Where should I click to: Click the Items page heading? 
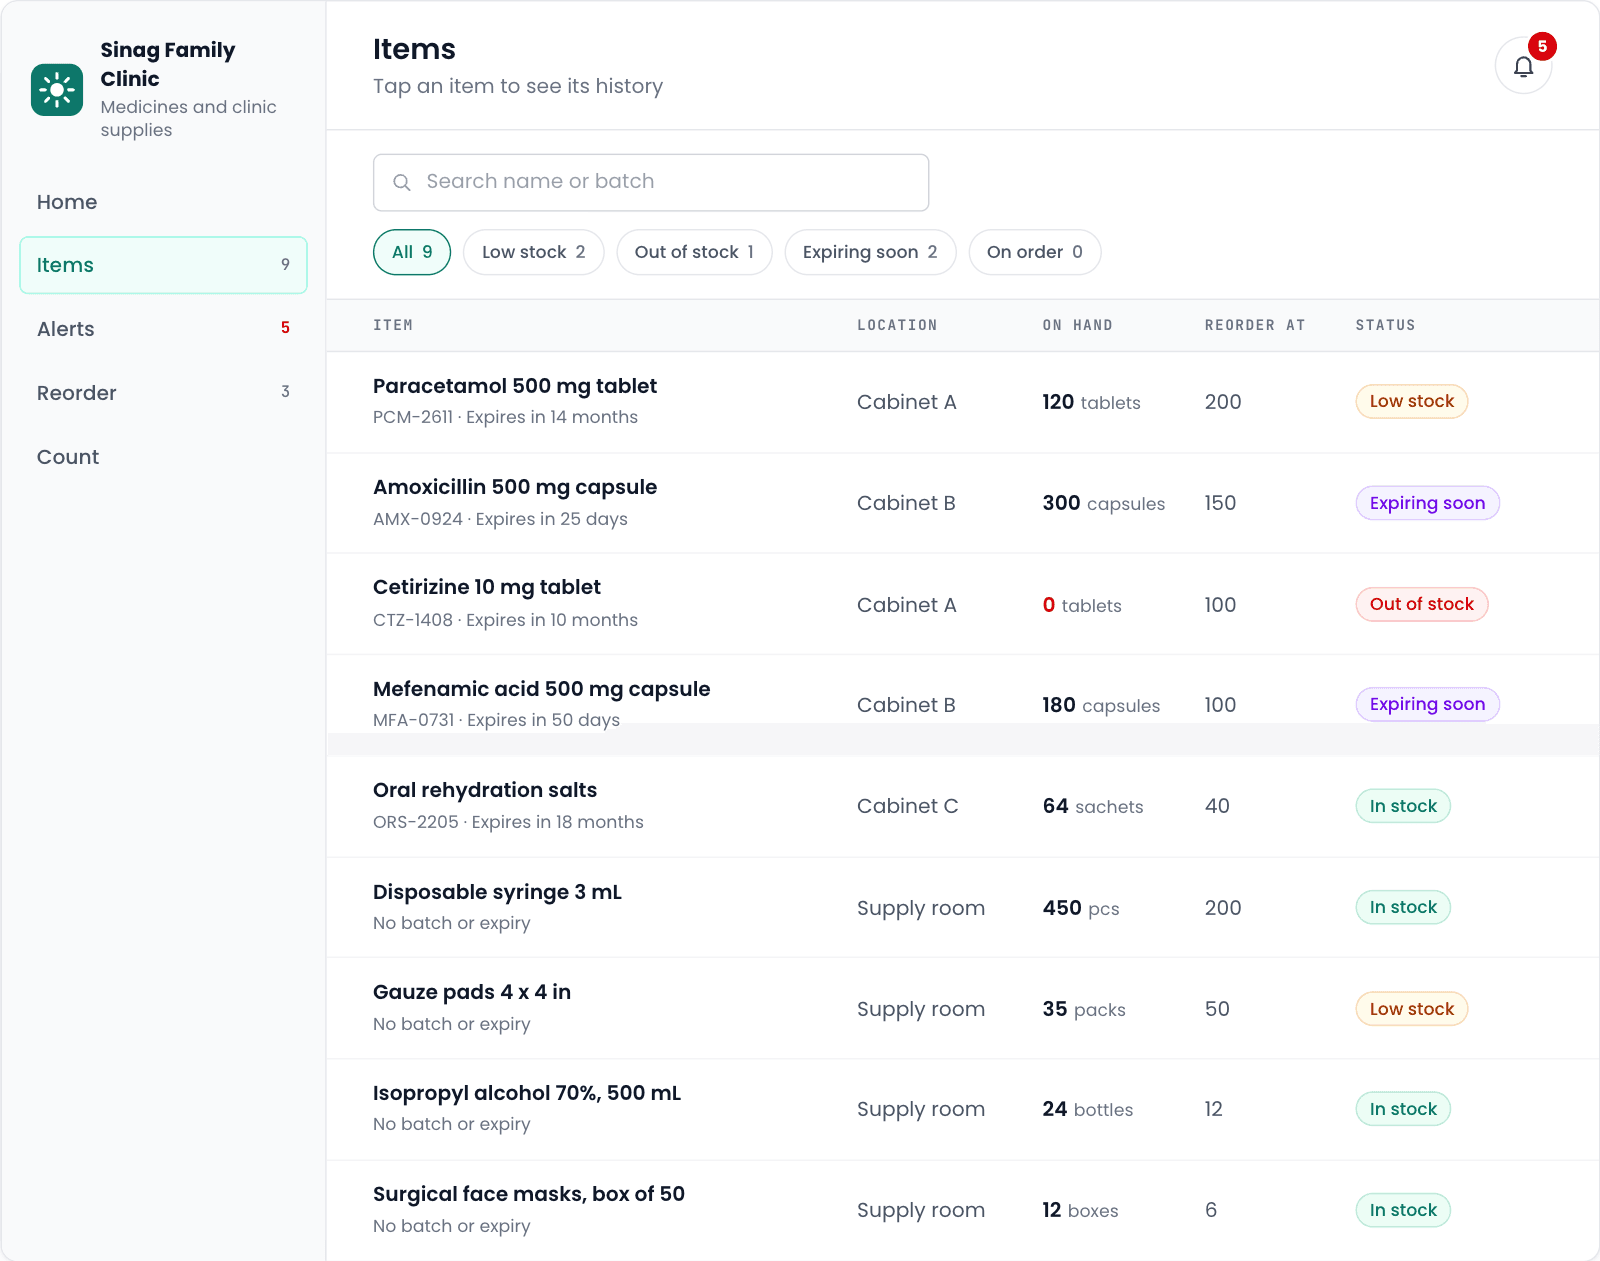click(x=414, y=49)
